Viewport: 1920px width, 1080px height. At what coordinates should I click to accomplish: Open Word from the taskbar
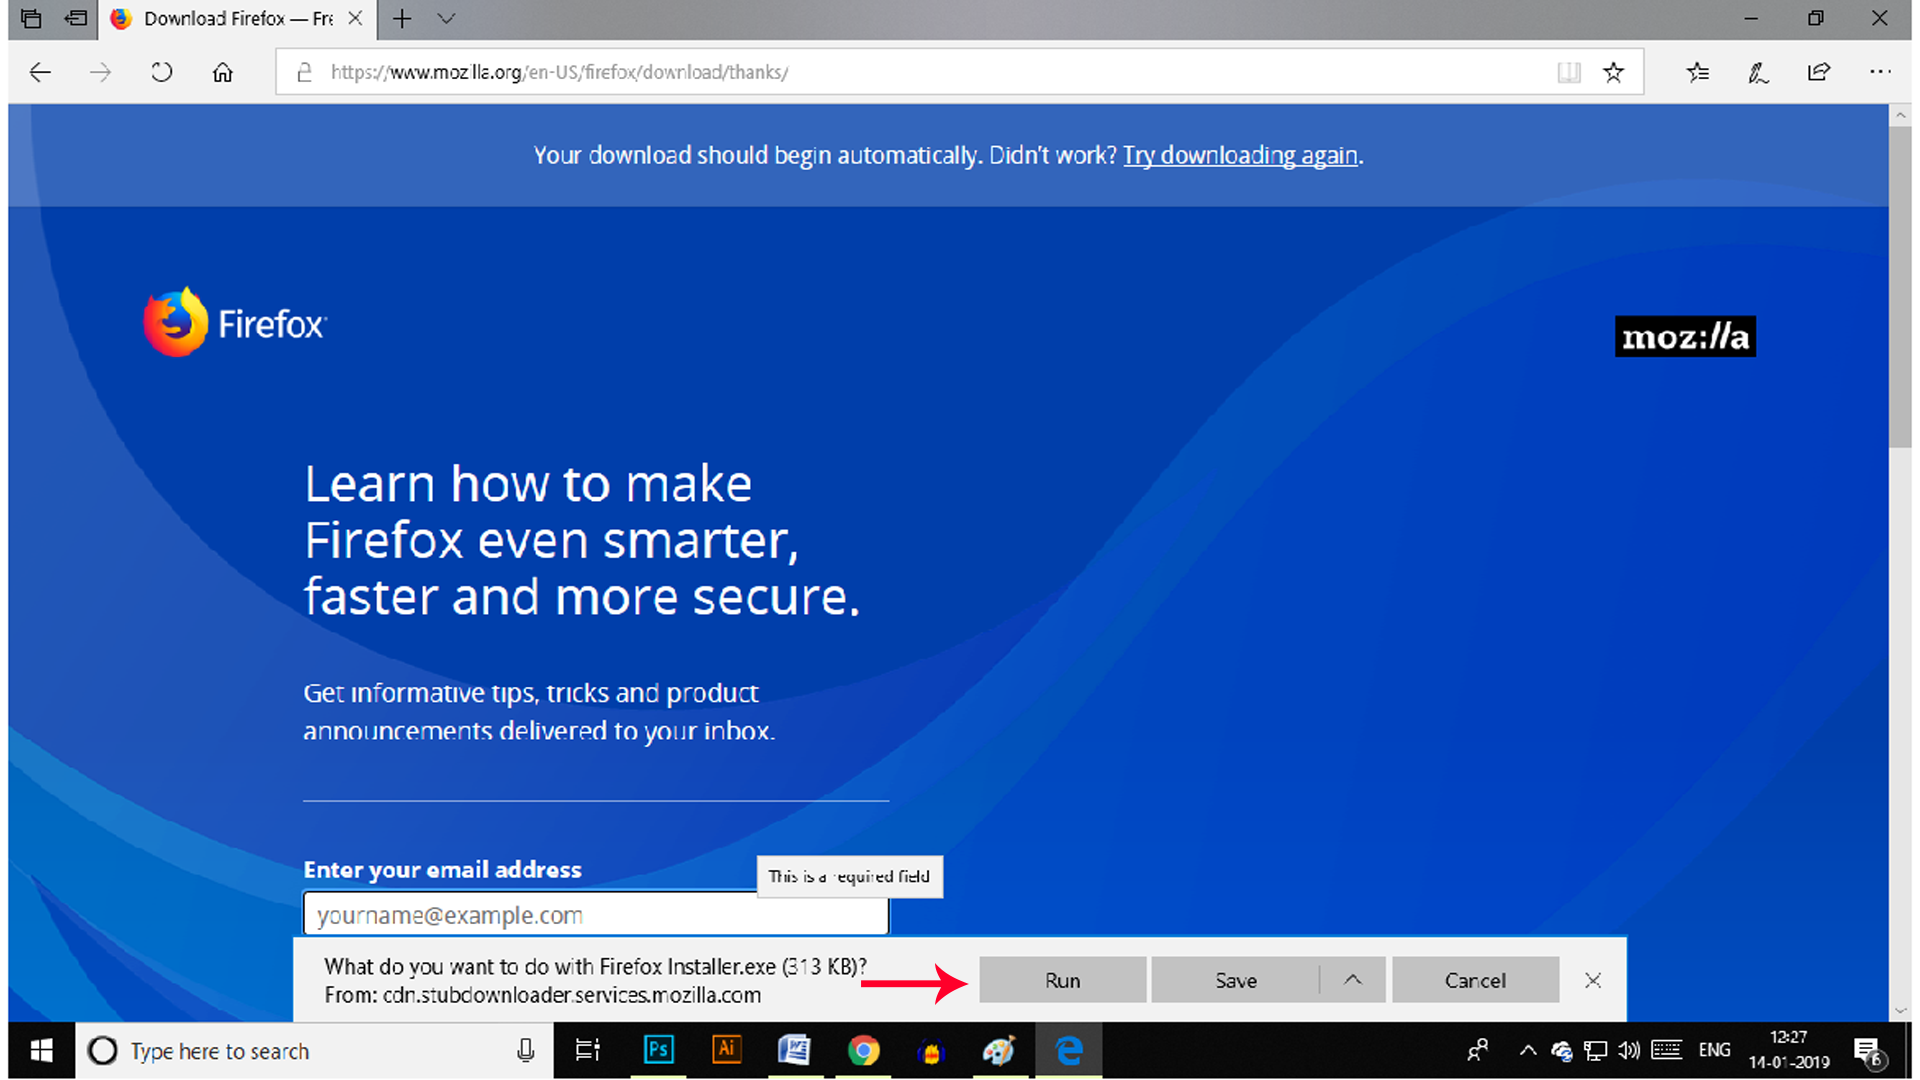[794, 1050]
